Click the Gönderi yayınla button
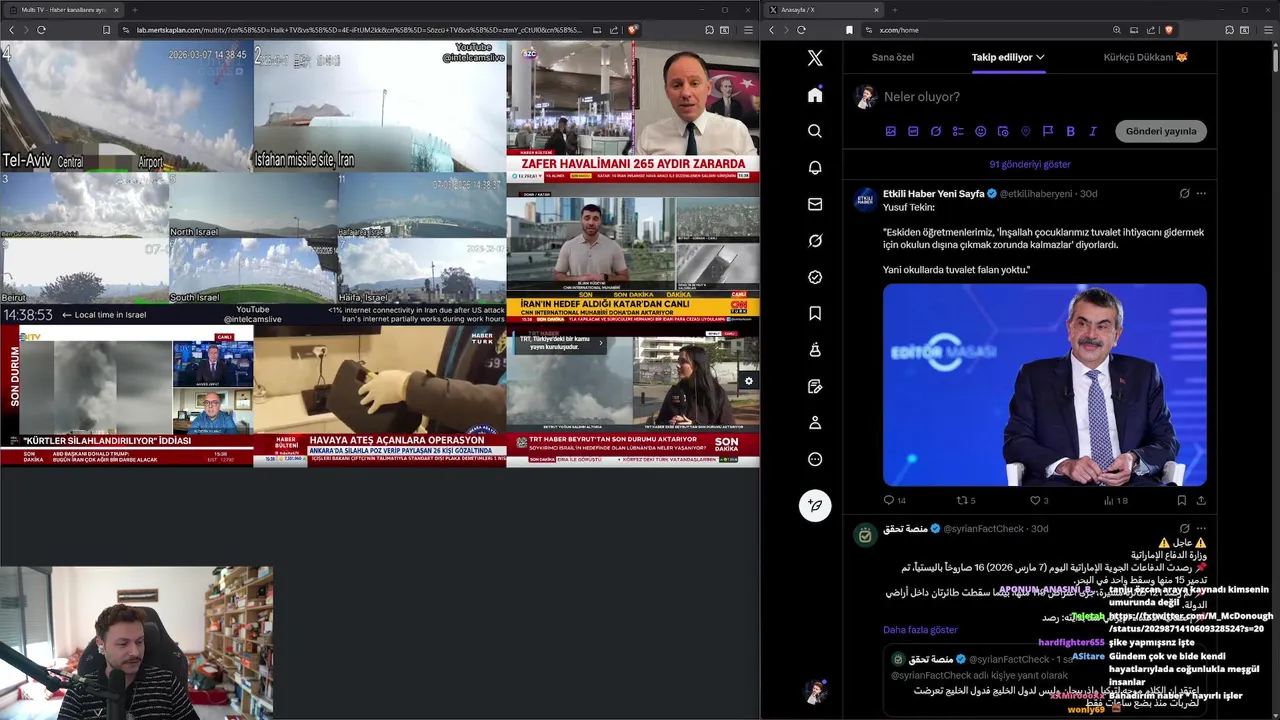Screen dimensions: 1280x720 (1161, 131)
